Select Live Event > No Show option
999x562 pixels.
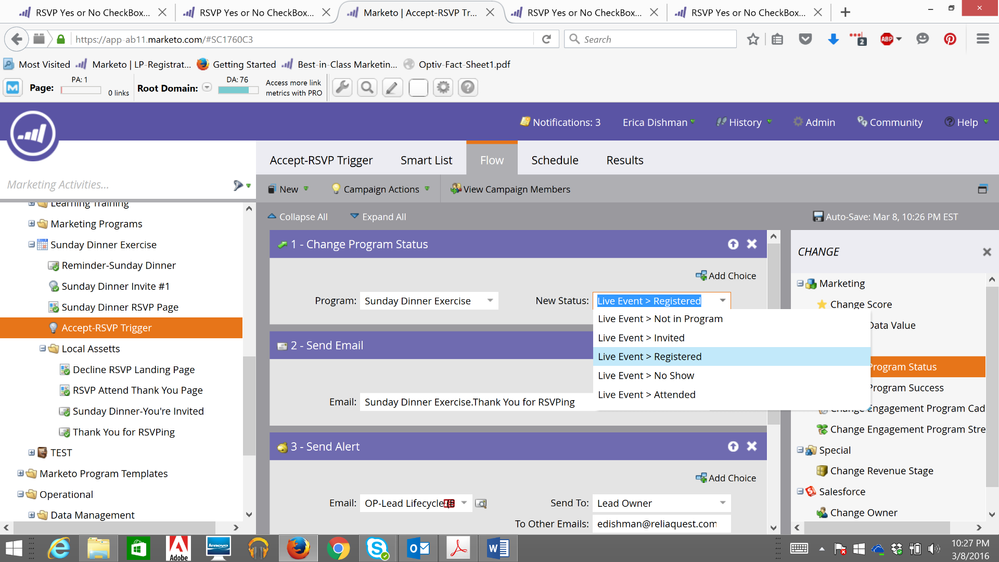pyautogui.click(x=731, y=375)
